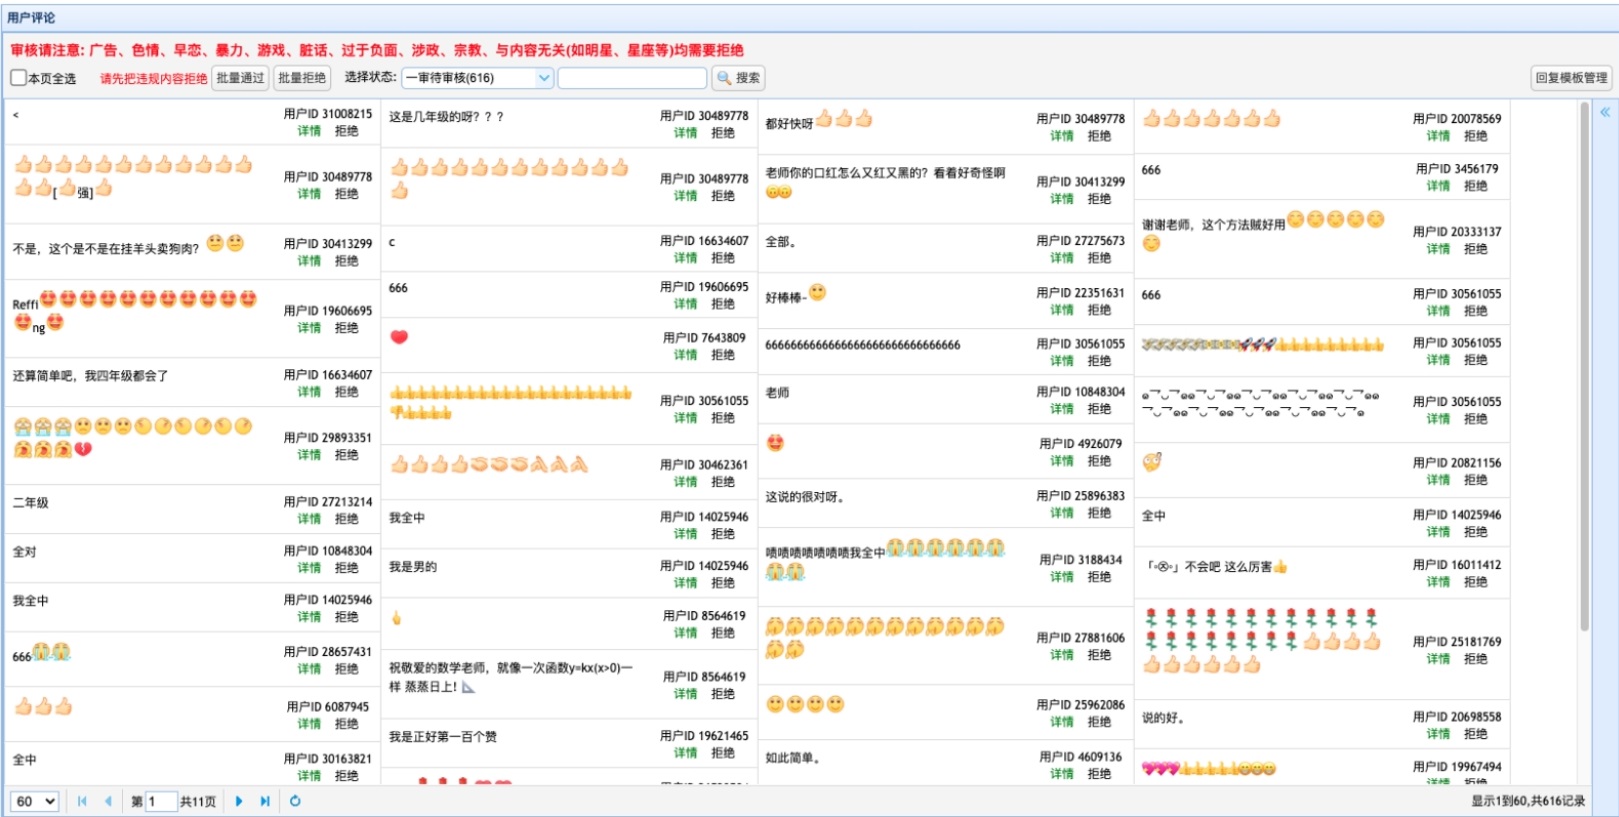Jump to the last page of comments
This screenshot has height=817, width=1619.
[265, 801]
